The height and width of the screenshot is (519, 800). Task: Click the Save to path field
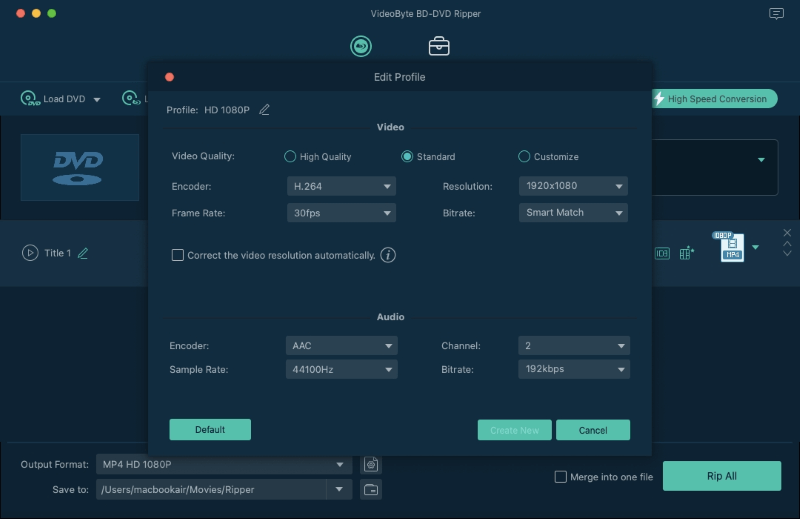[211, 489]
